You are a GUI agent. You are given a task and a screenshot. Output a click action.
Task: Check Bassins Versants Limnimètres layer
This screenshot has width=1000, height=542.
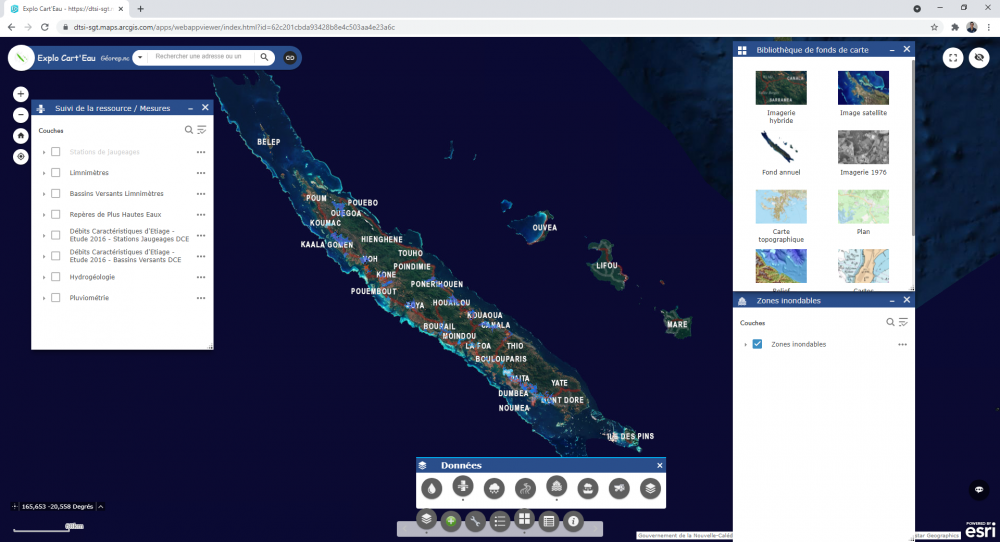click(x=55, y=194)
